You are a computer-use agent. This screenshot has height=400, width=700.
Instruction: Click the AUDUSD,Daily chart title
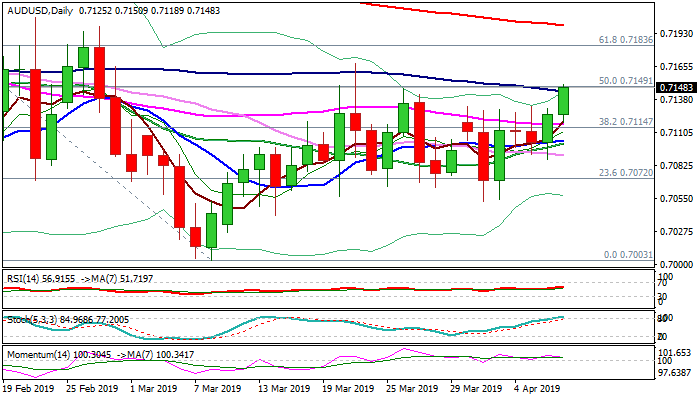pyautogui.click(x=40, y=9)
